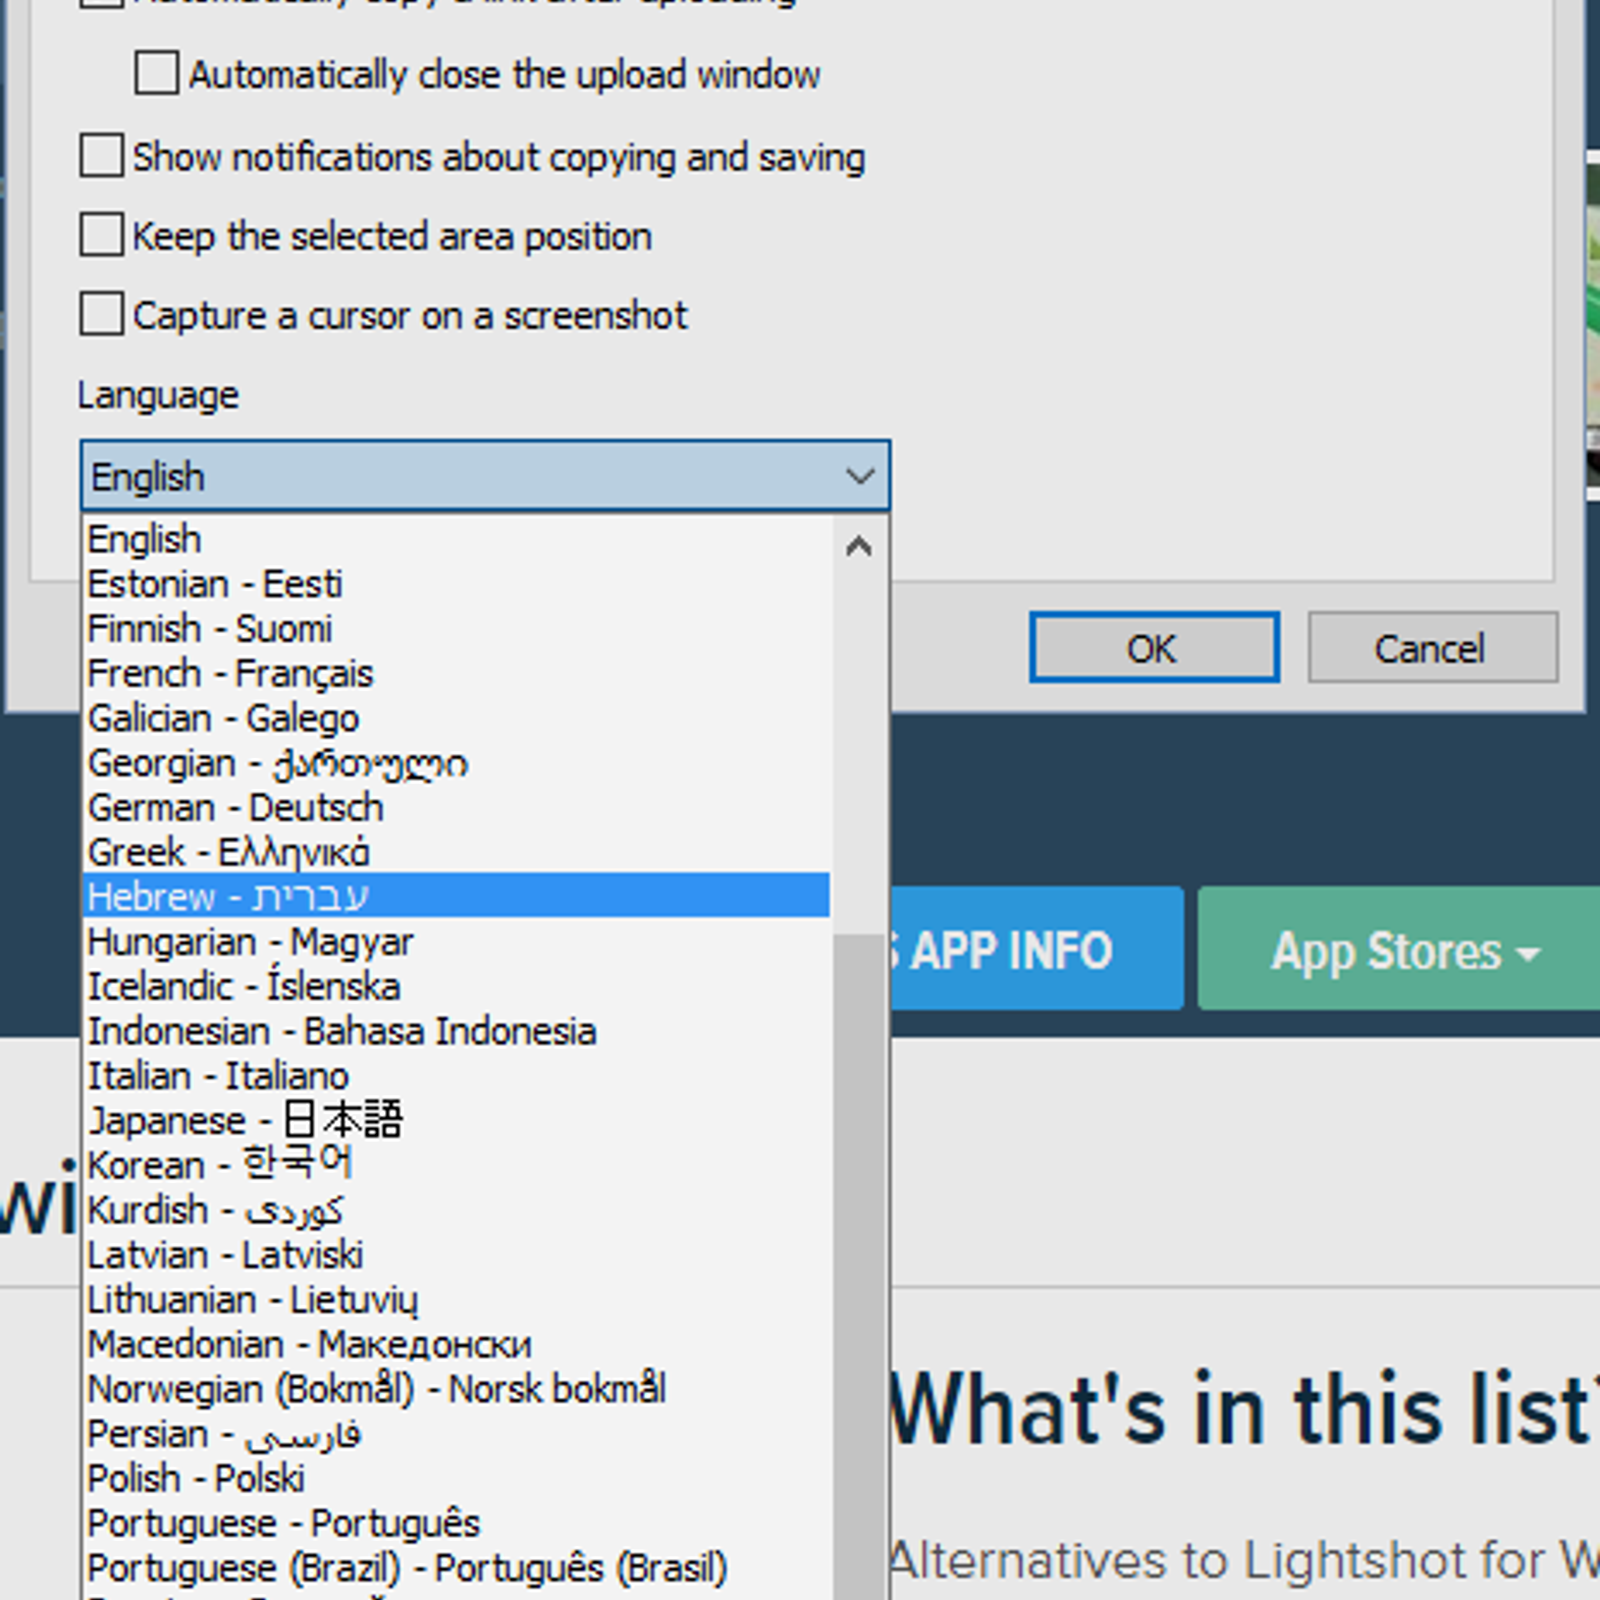Choose Galician - Galego entry
The height and width of the screenshot is (1600, 1600).
(456, 718)
